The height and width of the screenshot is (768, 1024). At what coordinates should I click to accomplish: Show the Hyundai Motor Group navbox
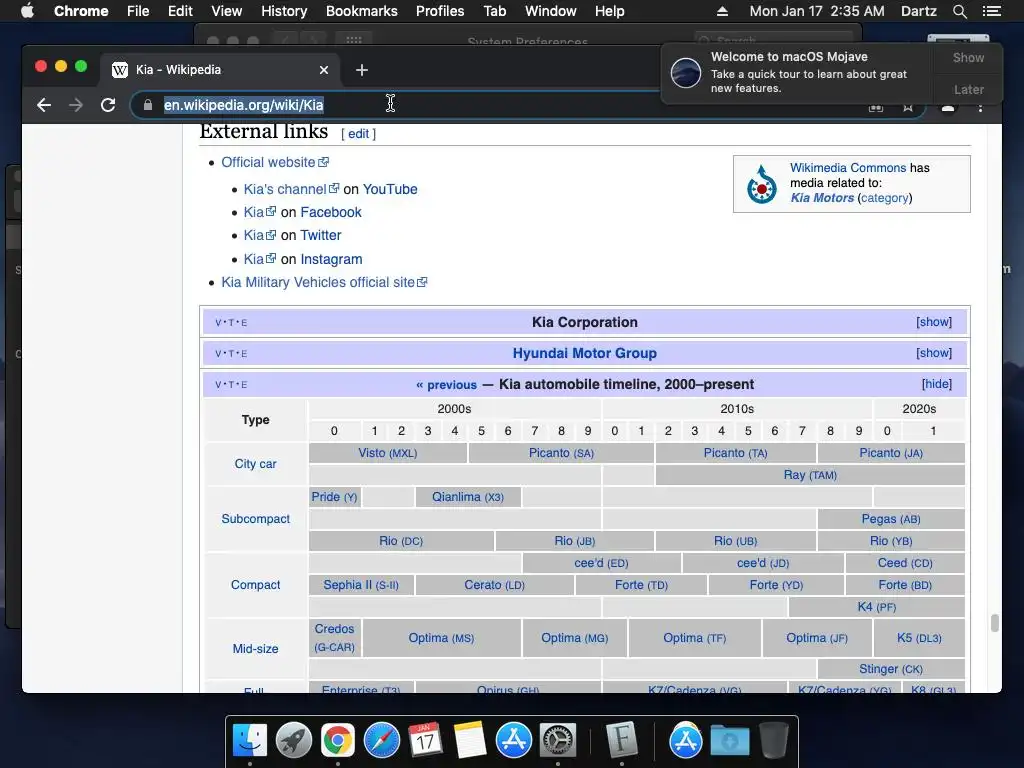[934, 353]
